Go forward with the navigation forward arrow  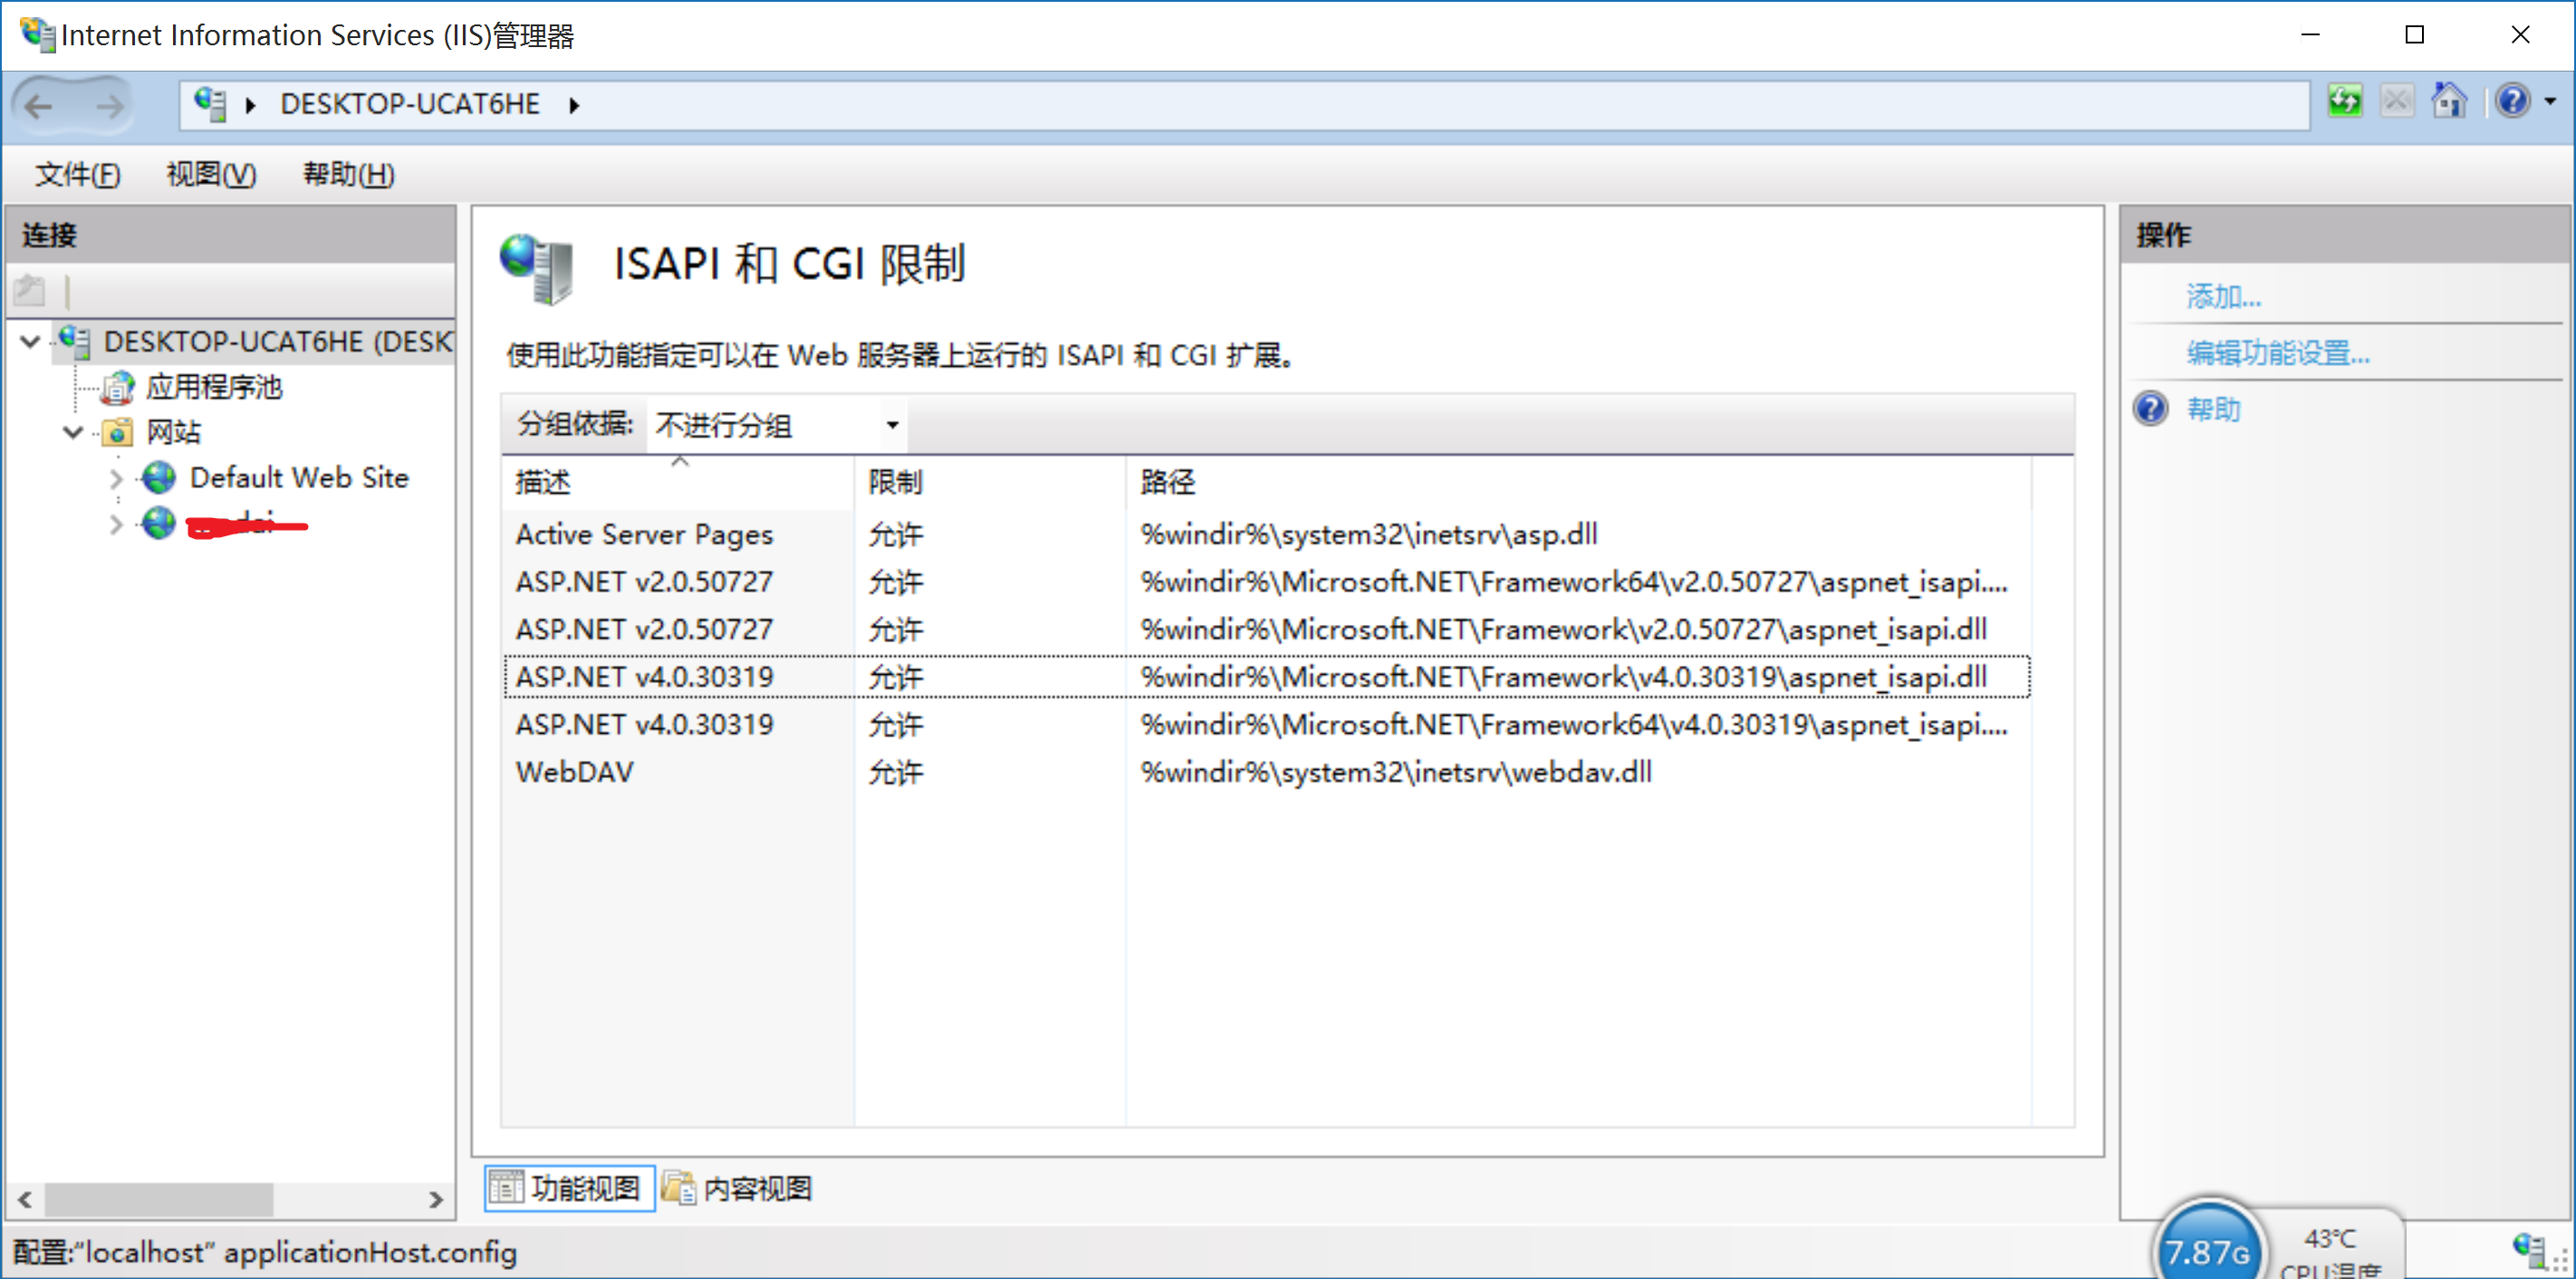(x=110, y=105)
